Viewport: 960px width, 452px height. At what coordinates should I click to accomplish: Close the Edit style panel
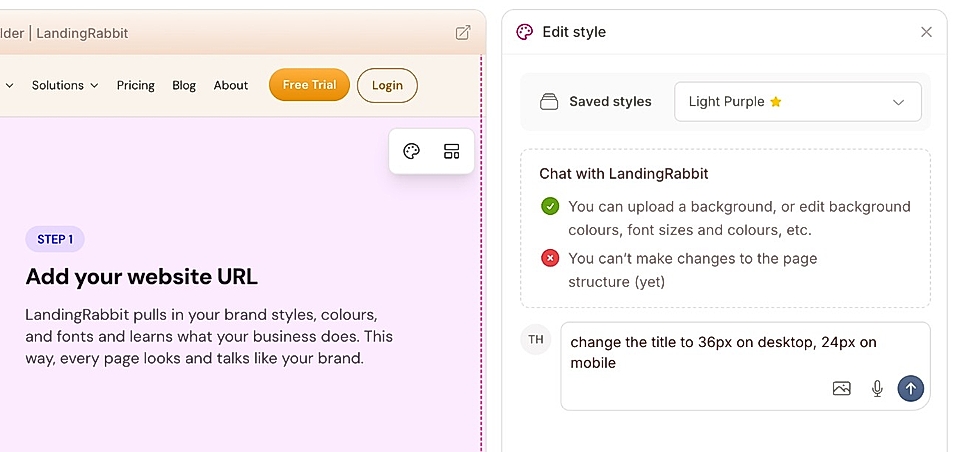pyautogui.click(x=926, y=32)
